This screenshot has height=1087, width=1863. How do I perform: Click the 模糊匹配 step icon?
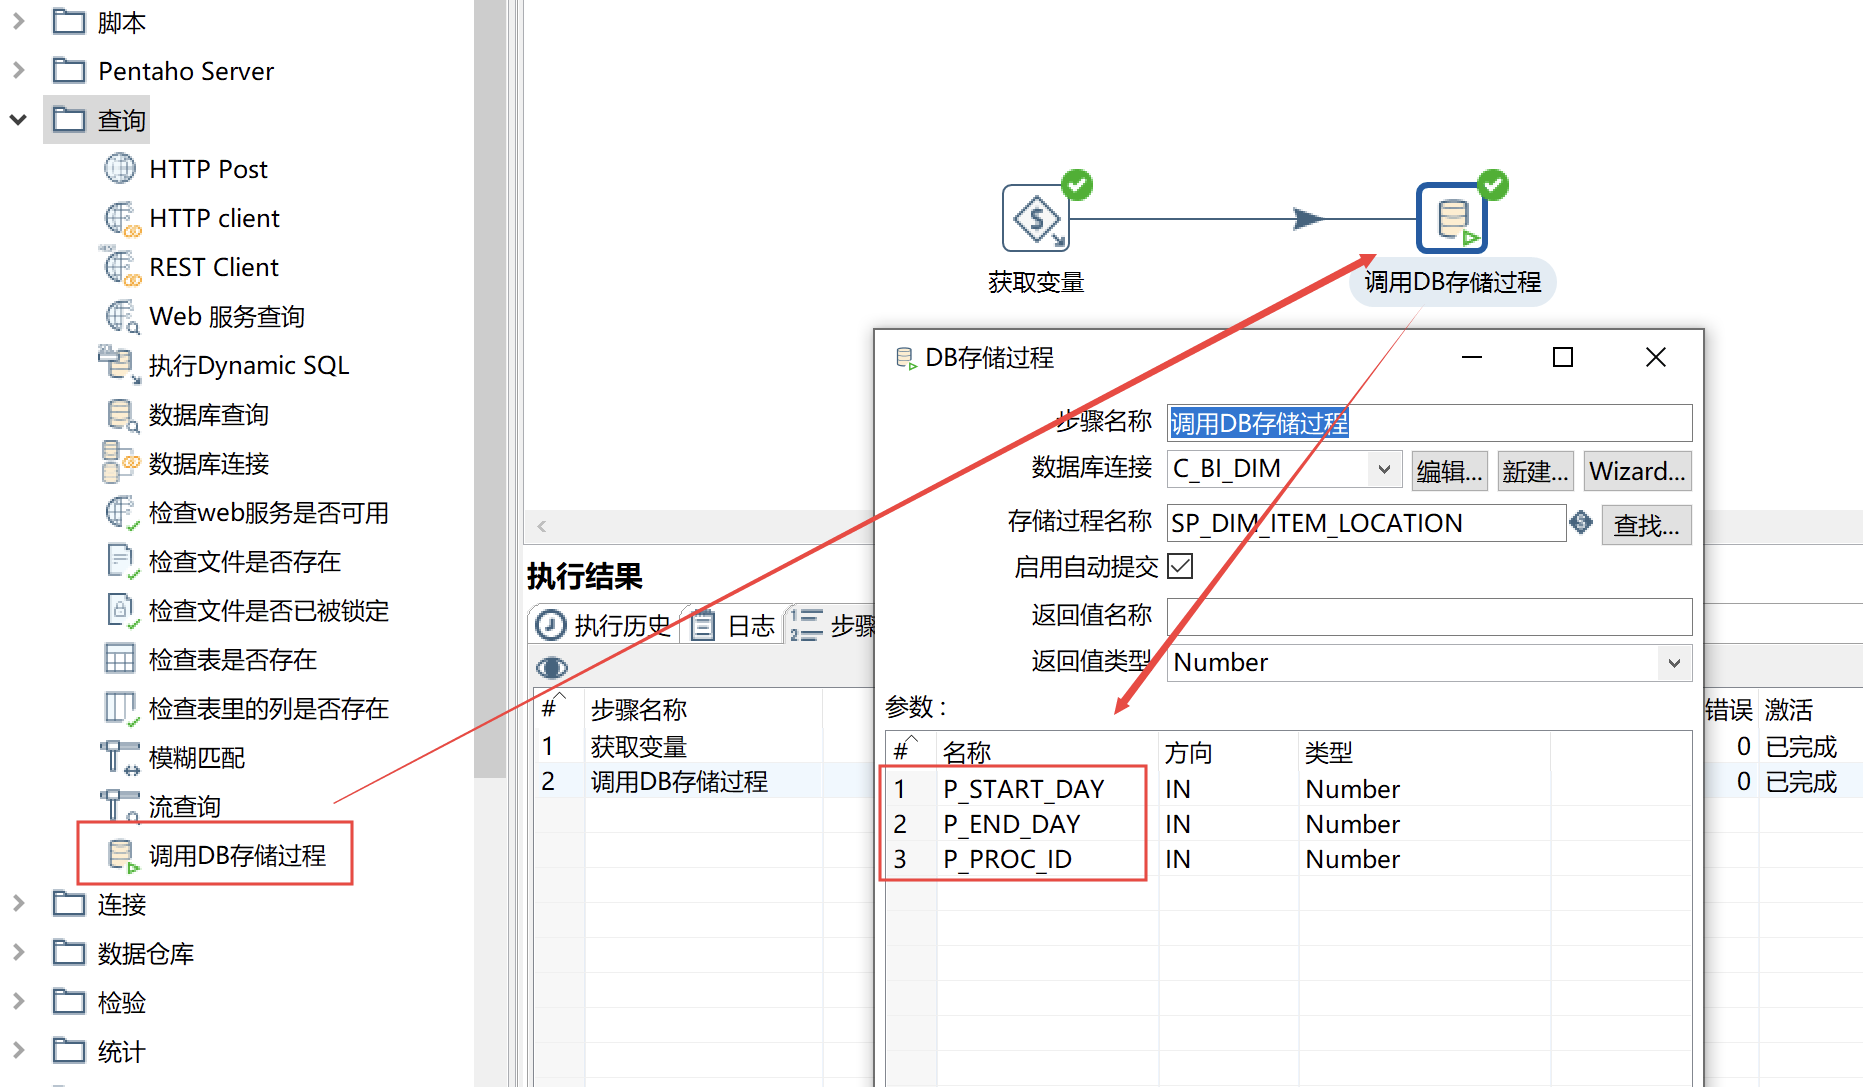pyautogui.click(x=120, y=757)
